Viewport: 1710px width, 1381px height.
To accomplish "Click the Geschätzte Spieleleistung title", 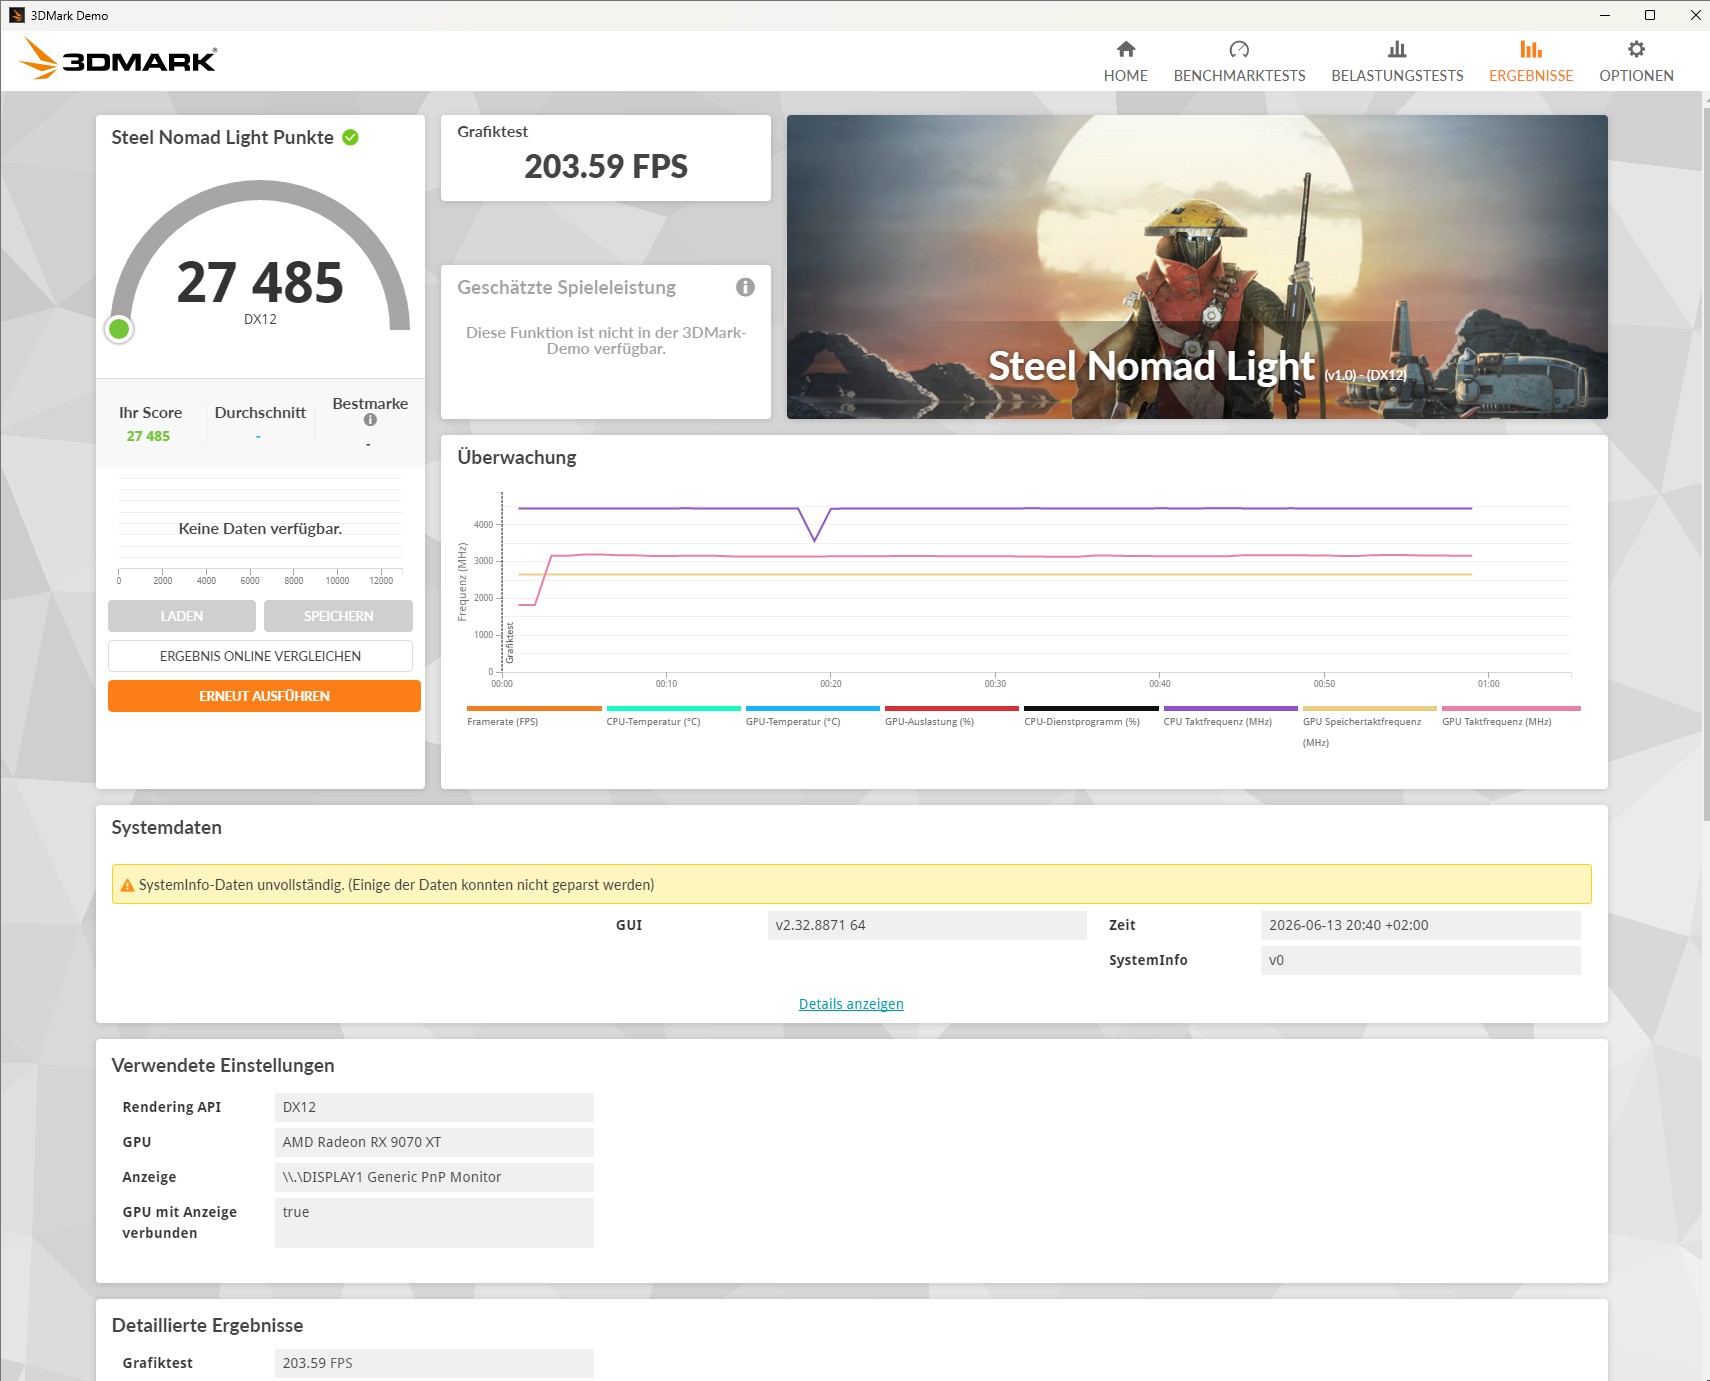I will click(566, 287).
